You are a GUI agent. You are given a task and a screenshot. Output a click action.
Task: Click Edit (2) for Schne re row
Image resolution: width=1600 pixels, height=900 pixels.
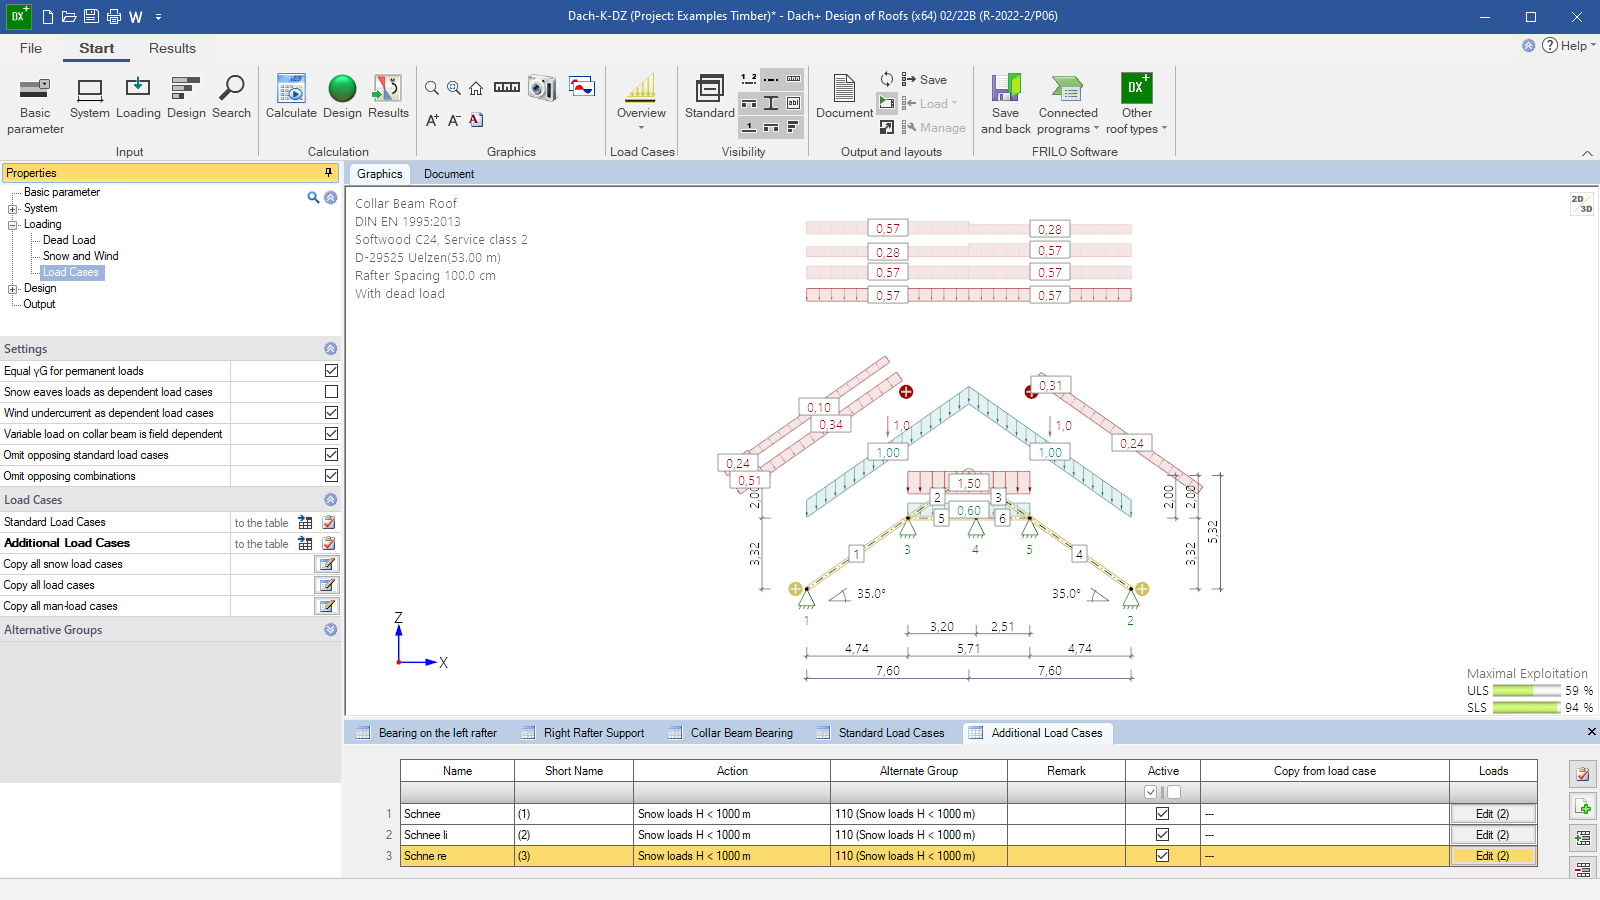[x=1493, y=856]
